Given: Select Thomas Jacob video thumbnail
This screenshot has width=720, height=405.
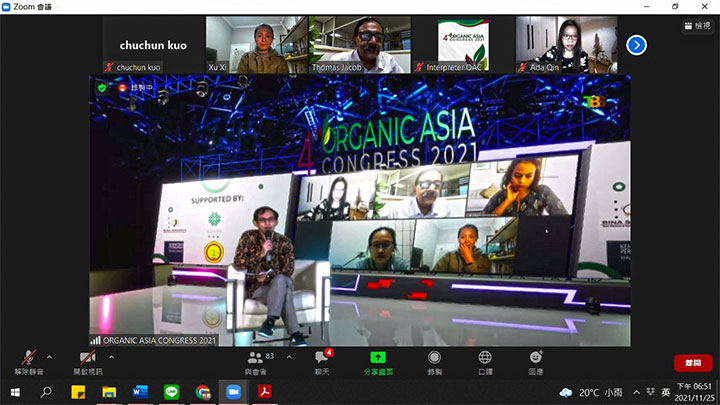Looking at the screenshot, I should click(360, 45).
